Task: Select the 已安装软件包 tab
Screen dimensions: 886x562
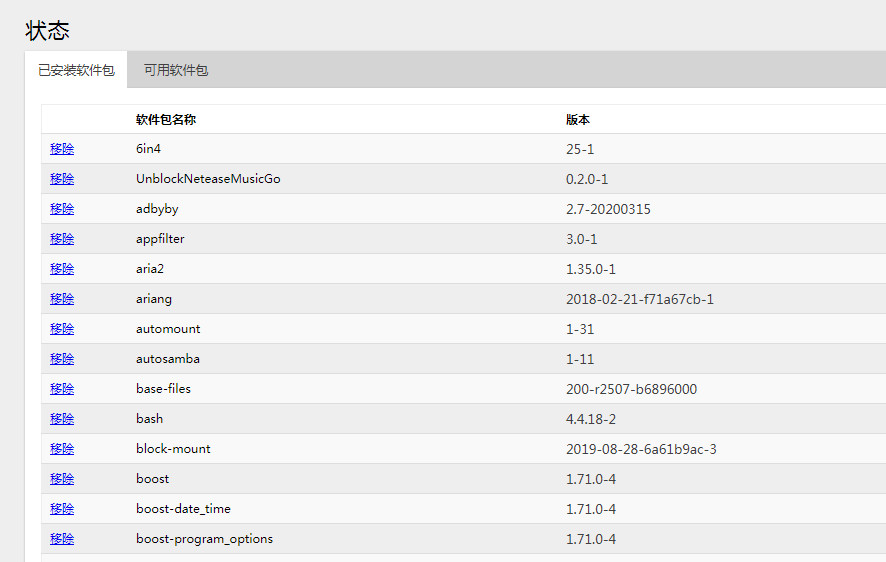Action: 76,70
